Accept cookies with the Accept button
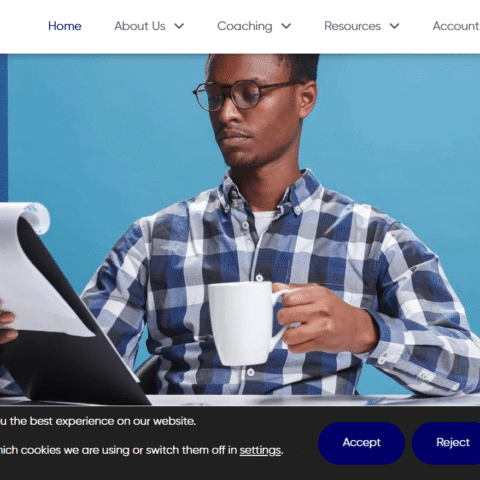This screenshot has width=480, height=480. [362, 443]
